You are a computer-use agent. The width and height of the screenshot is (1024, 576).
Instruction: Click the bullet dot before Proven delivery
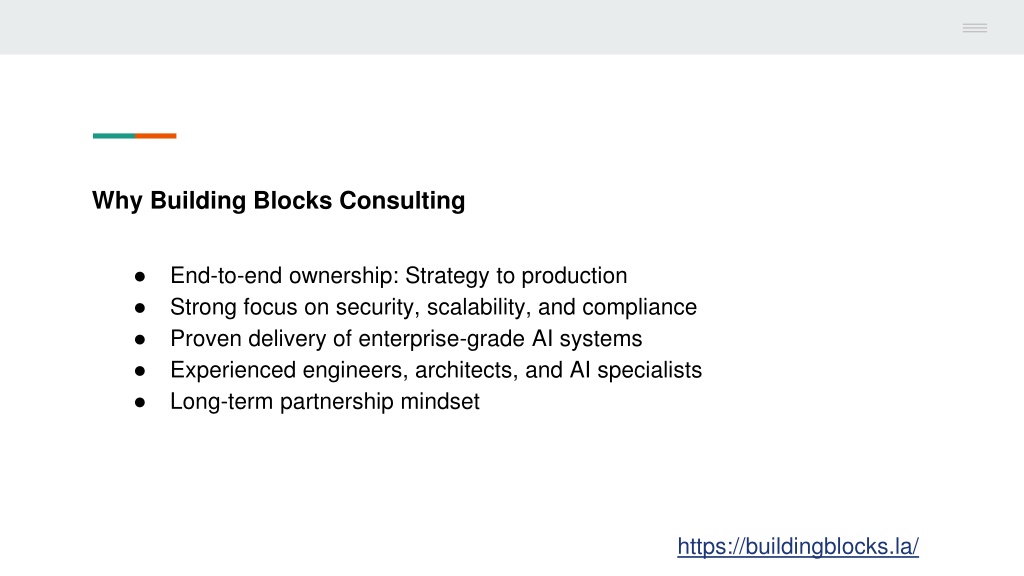pos(140,340)
